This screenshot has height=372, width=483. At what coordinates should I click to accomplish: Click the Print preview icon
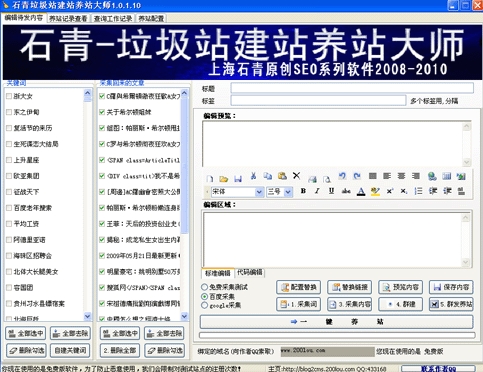(327, 179)
